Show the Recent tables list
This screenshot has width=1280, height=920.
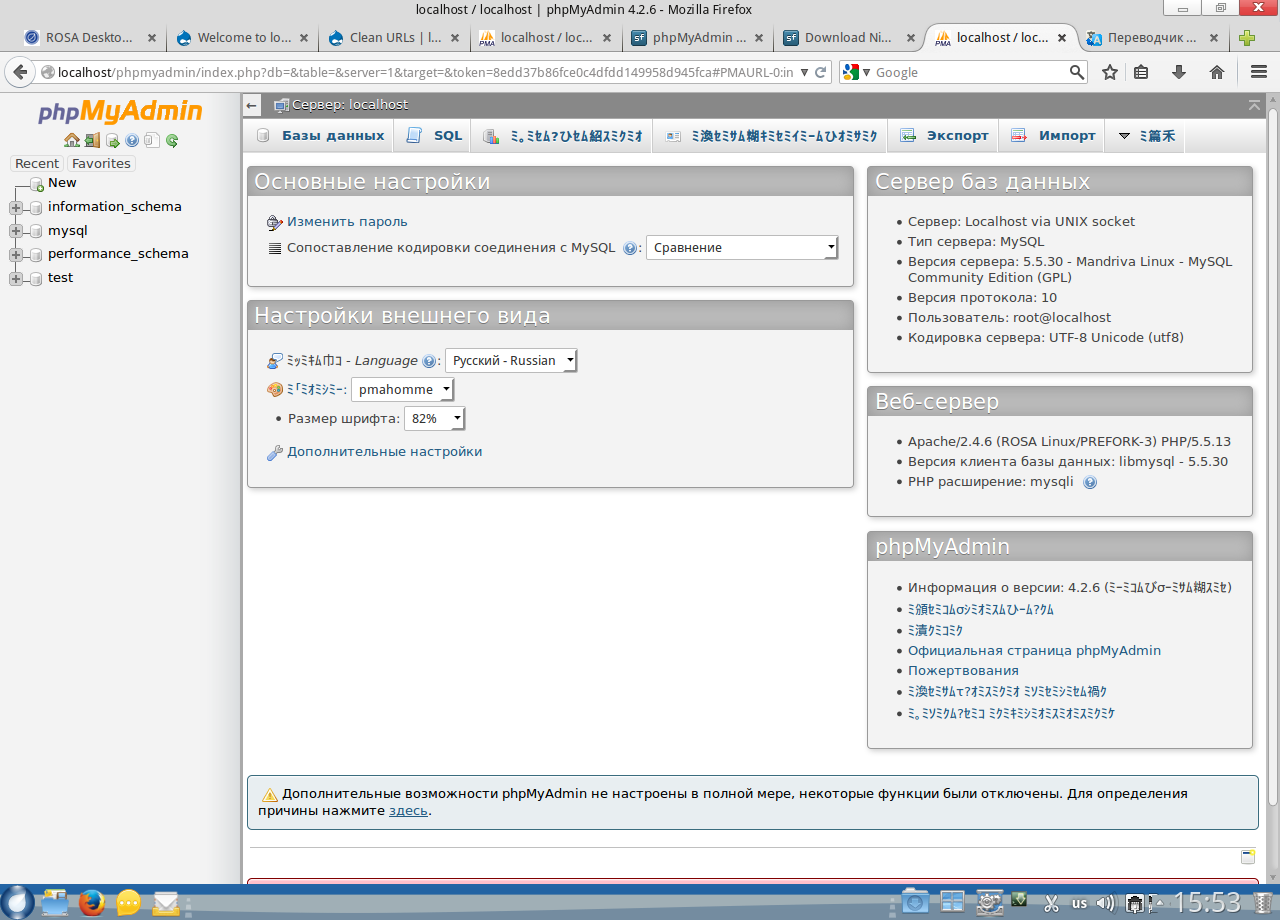point(37,164)
